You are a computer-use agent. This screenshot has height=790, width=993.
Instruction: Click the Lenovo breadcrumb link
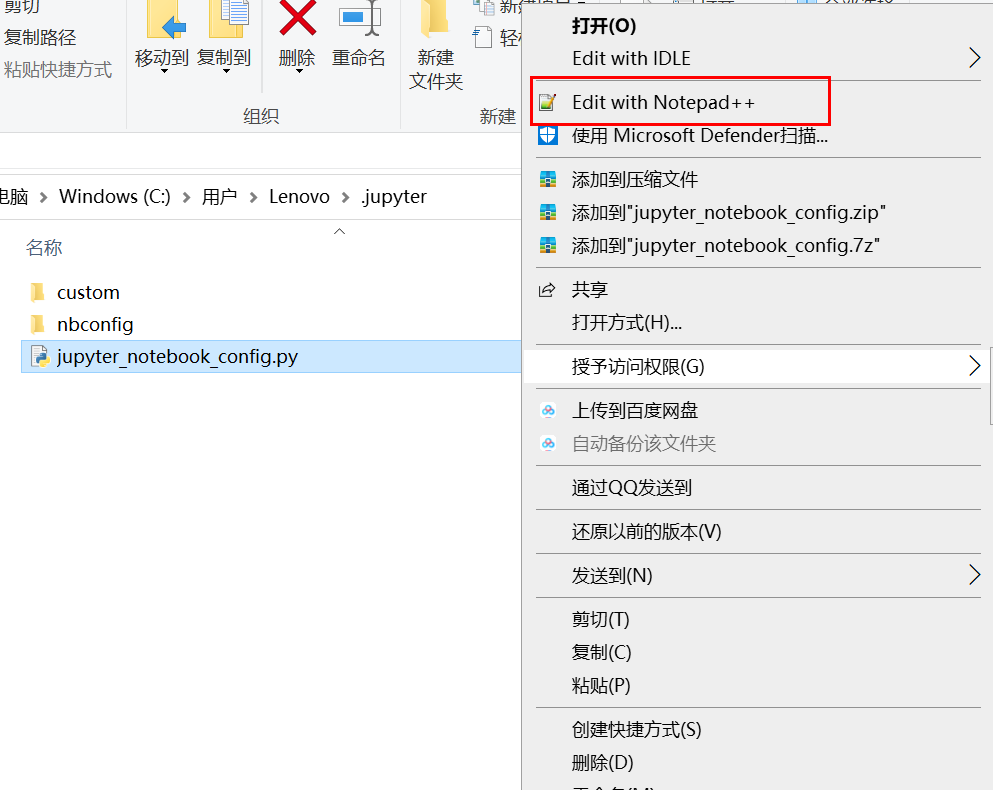coord(299,196)
